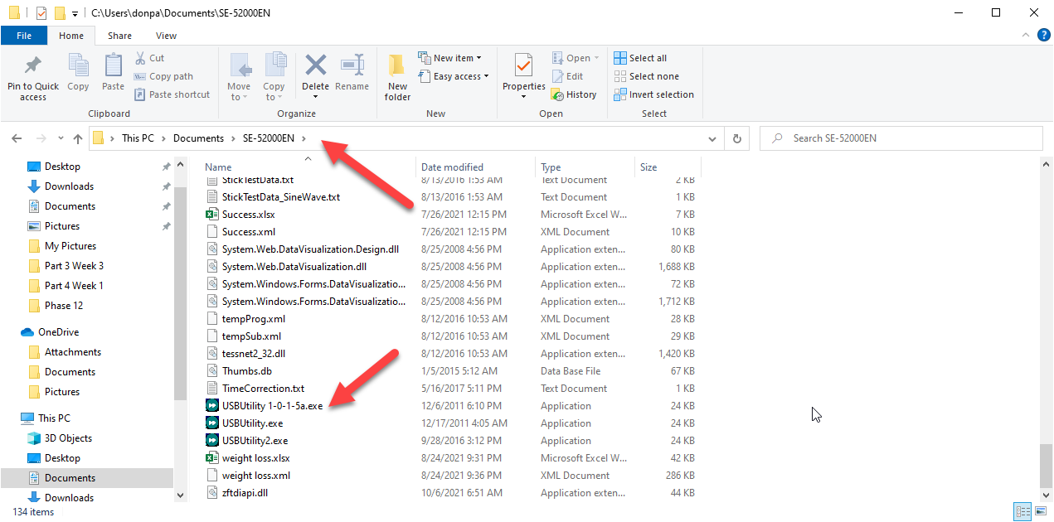Select This PC in navigation pane
1054x522 pixels.
coord(54,418)
